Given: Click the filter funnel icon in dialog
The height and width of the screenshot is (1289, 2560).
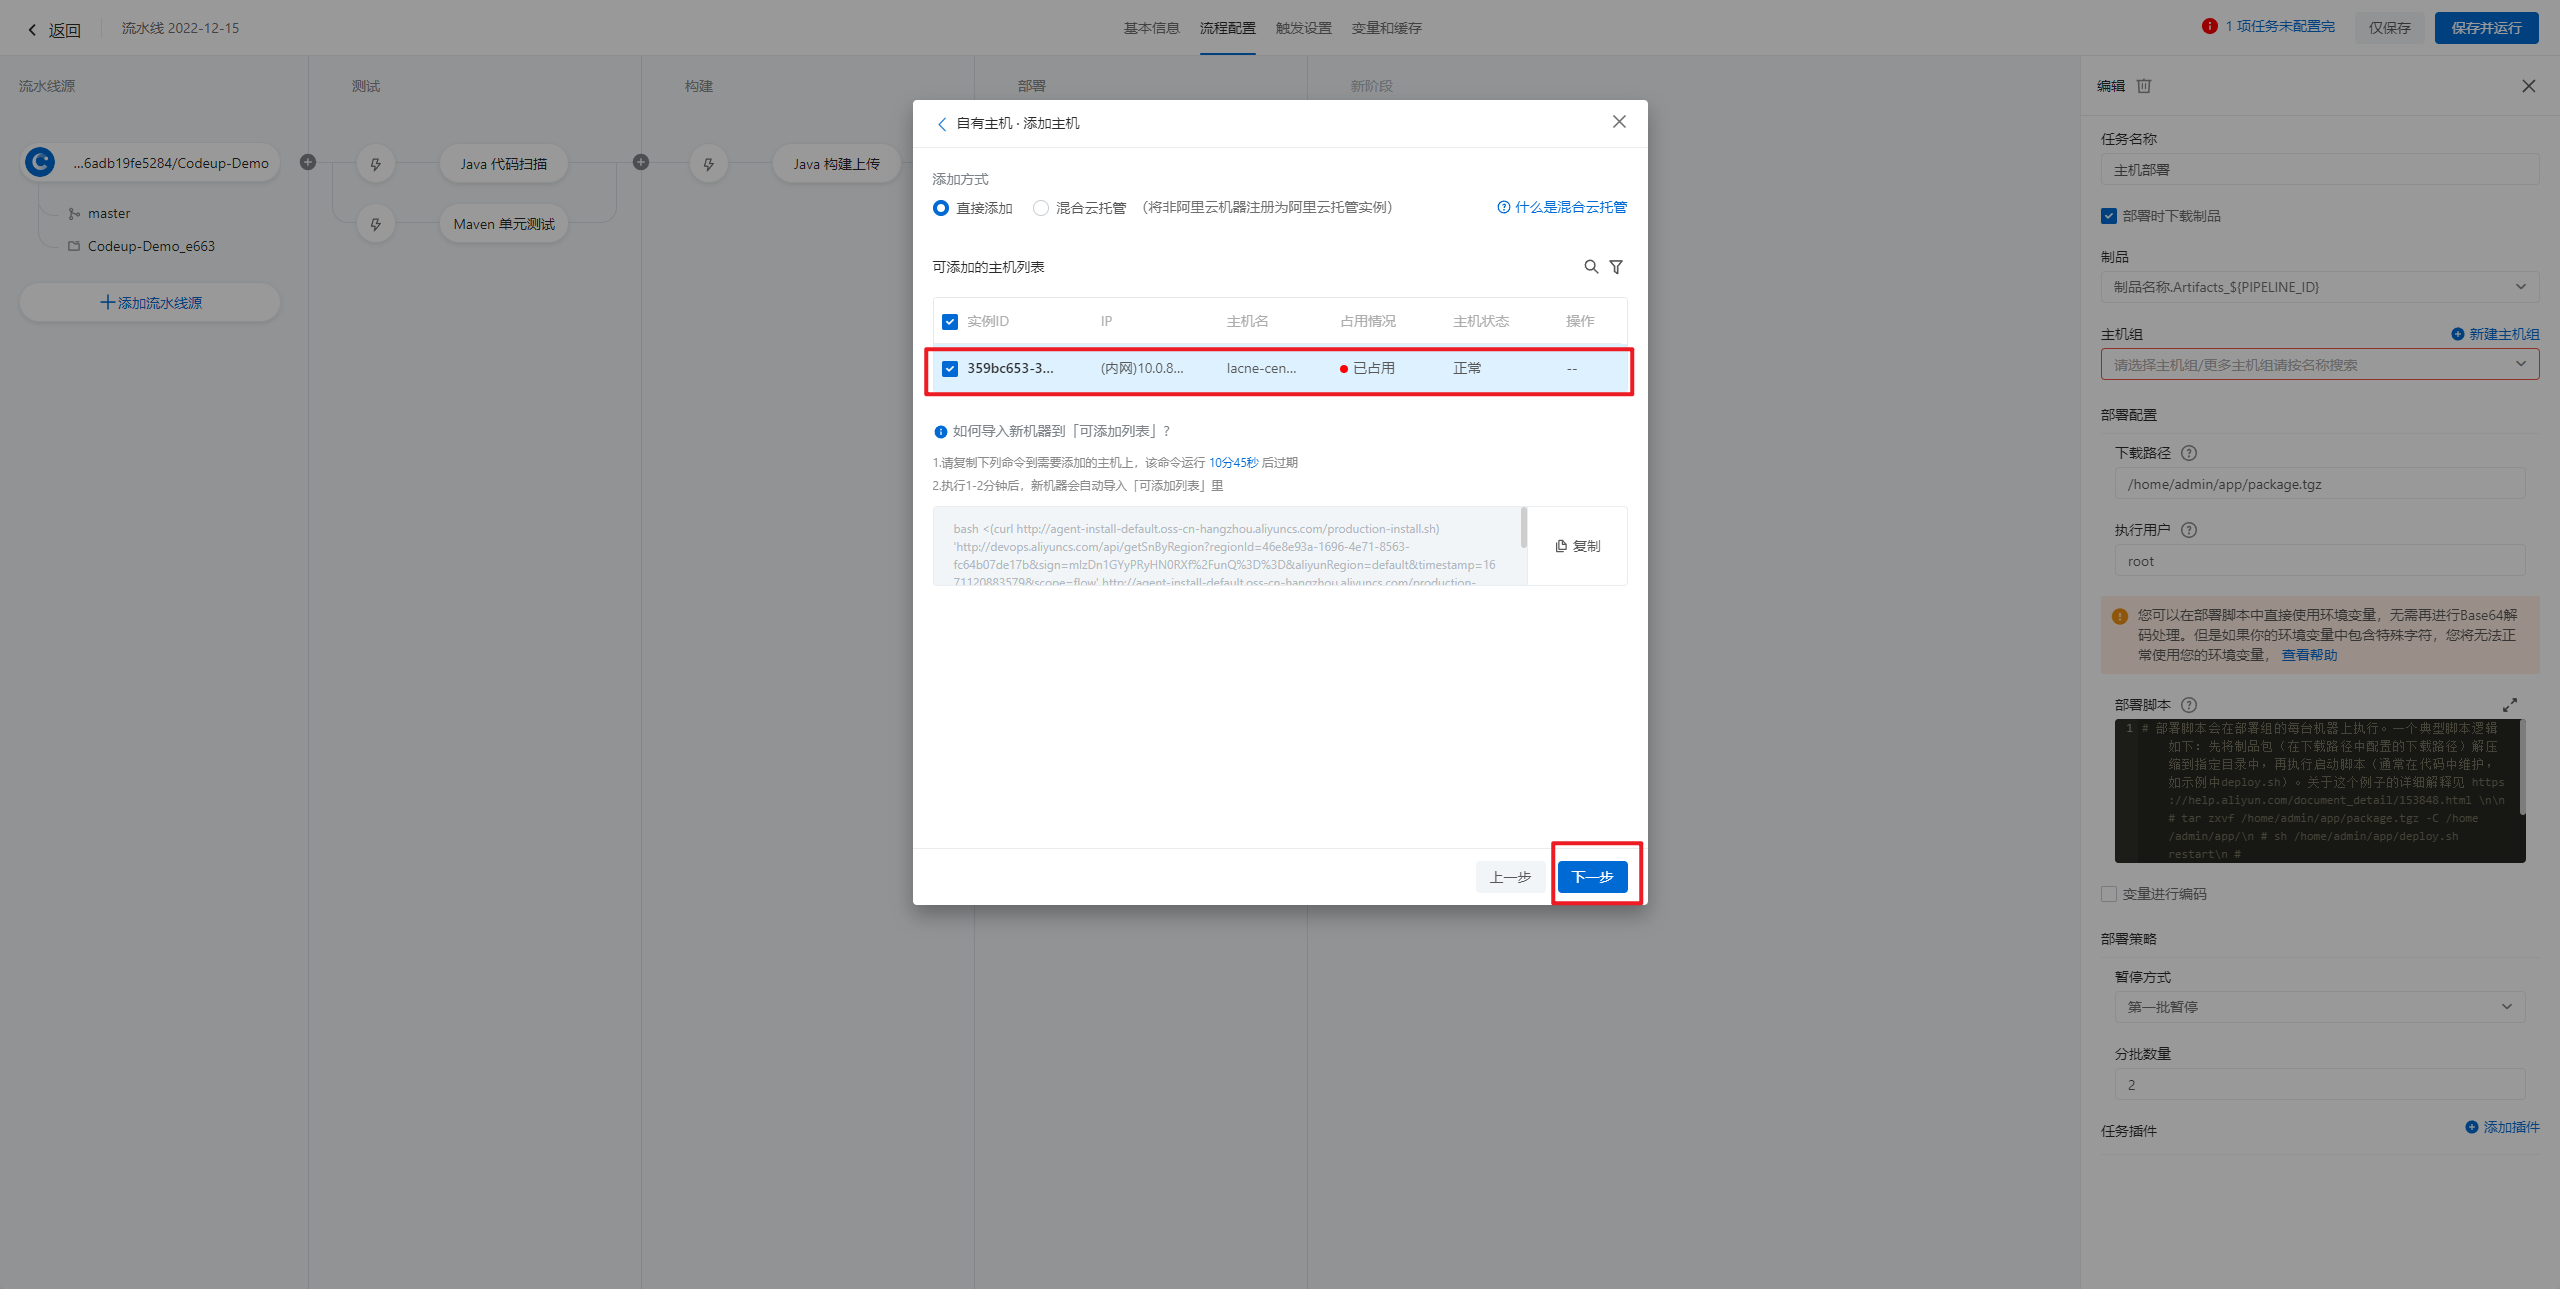Looking at the screenshot, I should click(1616, 267).
